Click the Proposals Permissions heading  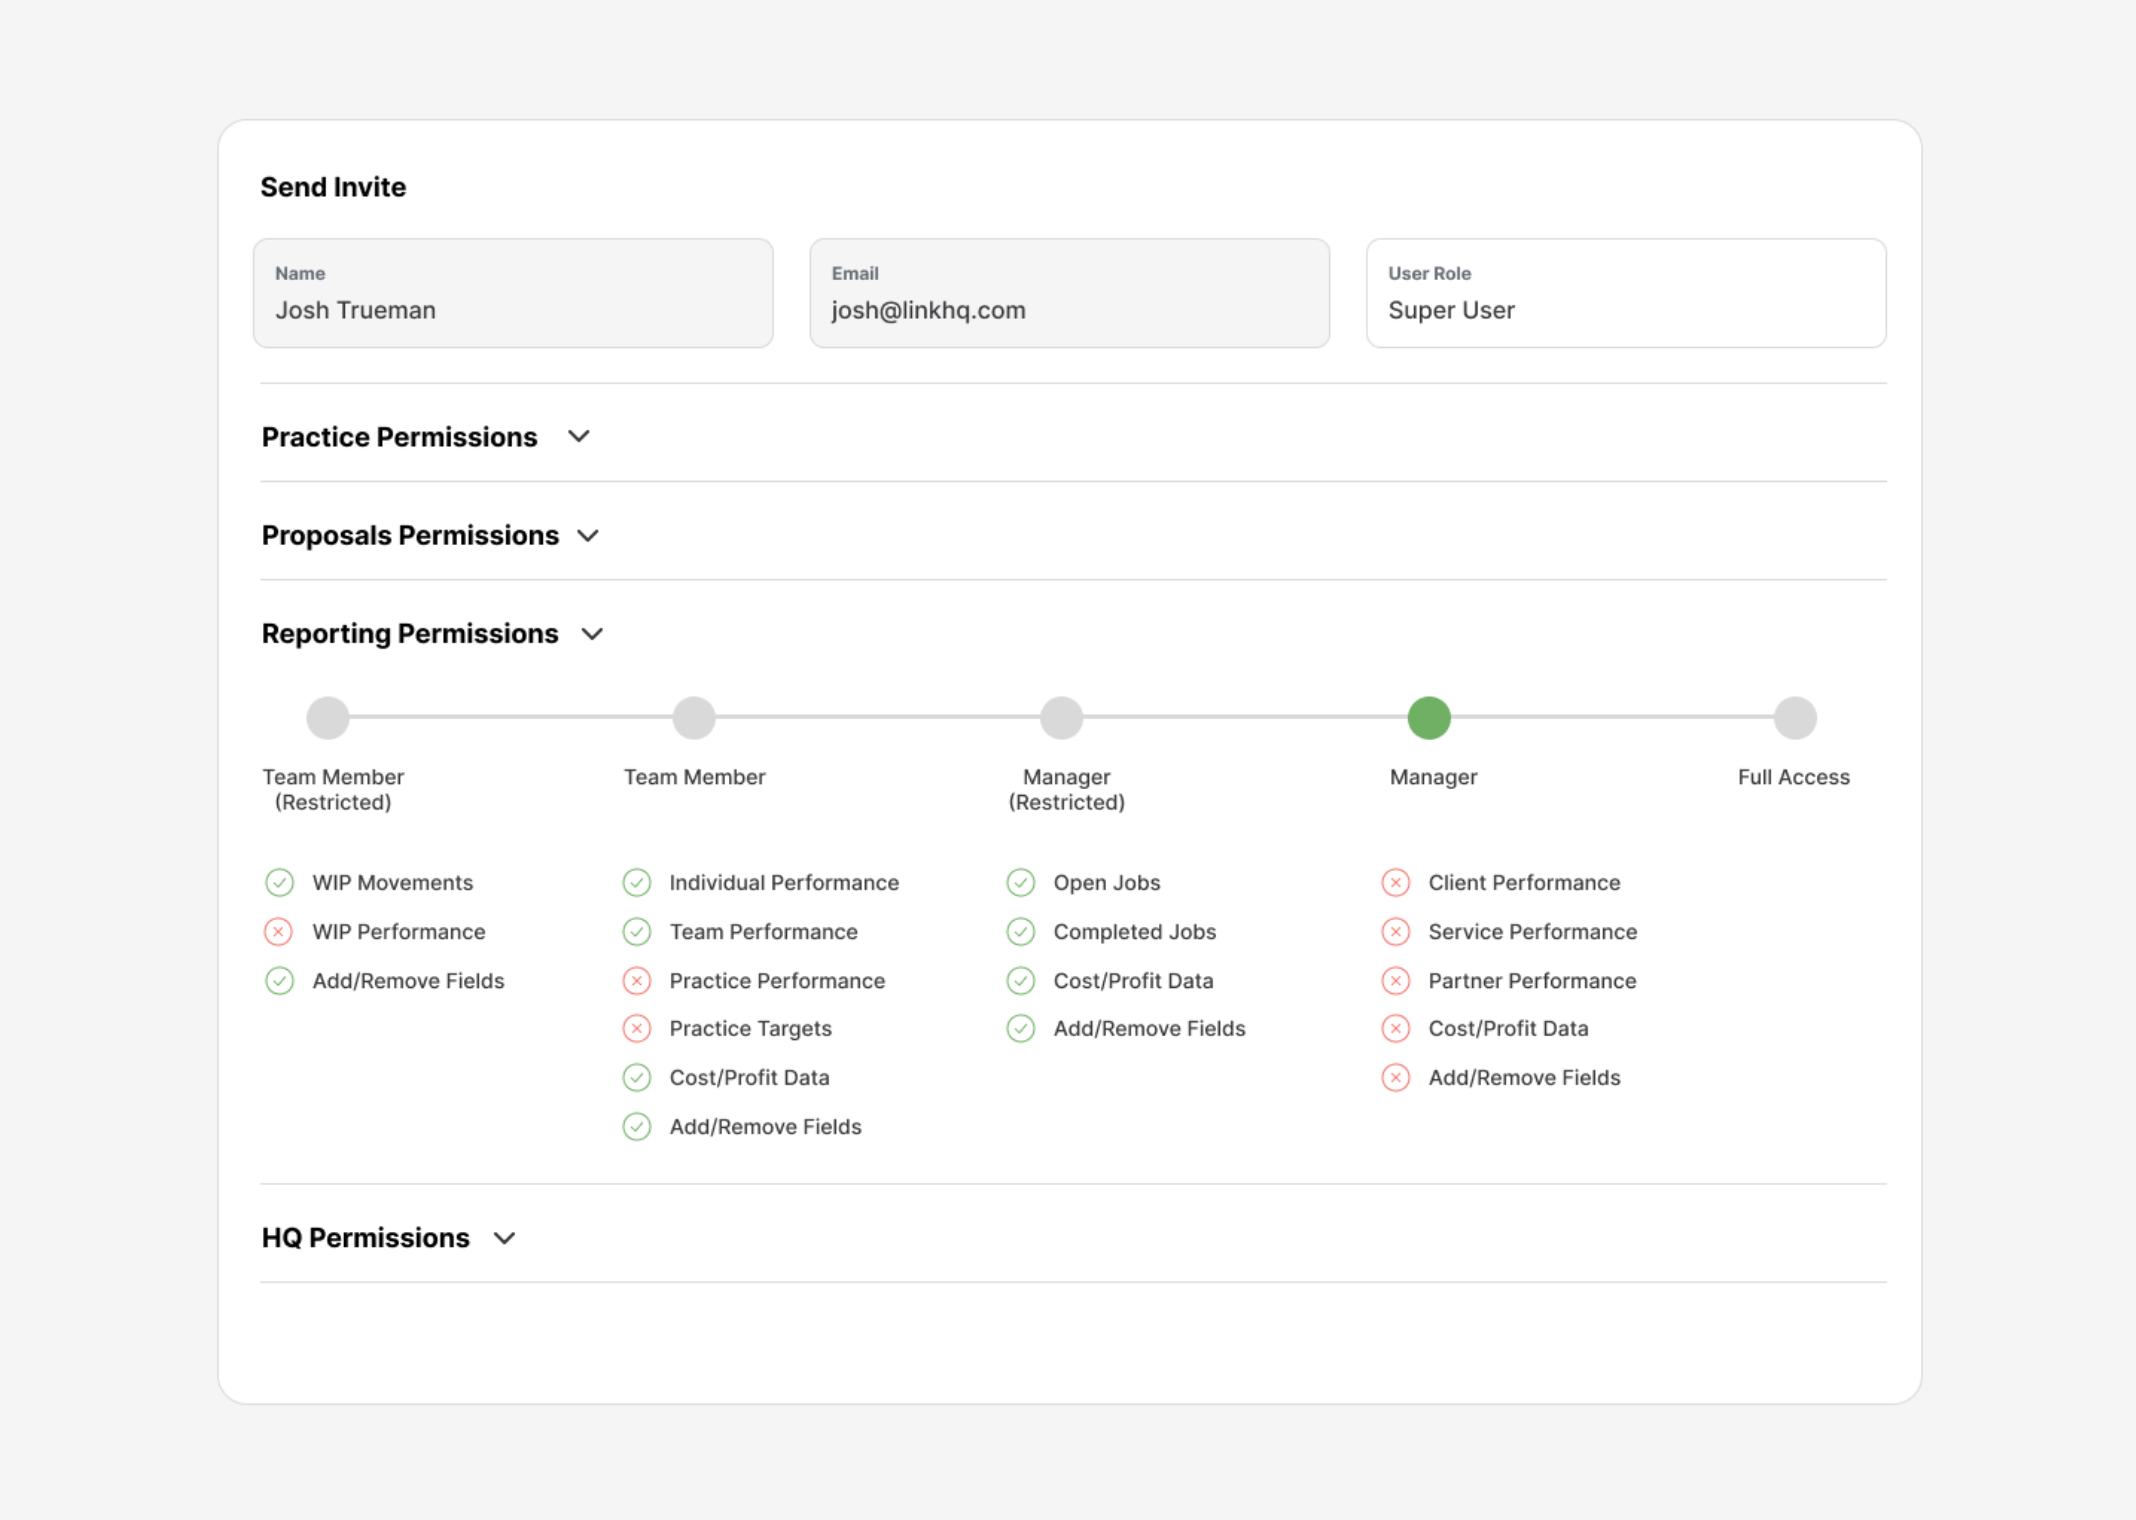(x=410, y=536)
